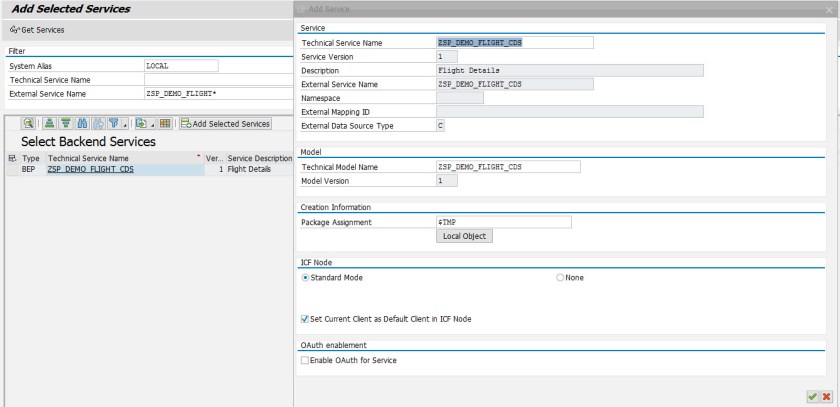This screenshot has height=407, width=840.
Task: Toggle Set Current Client as Default Client
Action: point(306,319)
